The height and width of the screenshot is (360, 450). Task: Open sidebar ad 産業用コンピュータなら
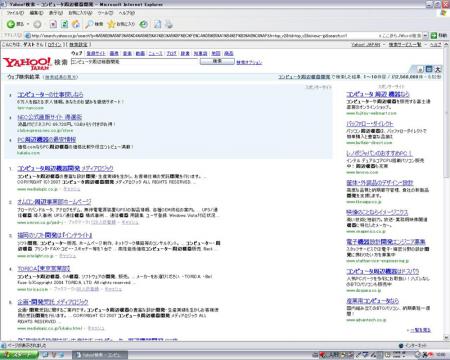[x=372, y=301]
